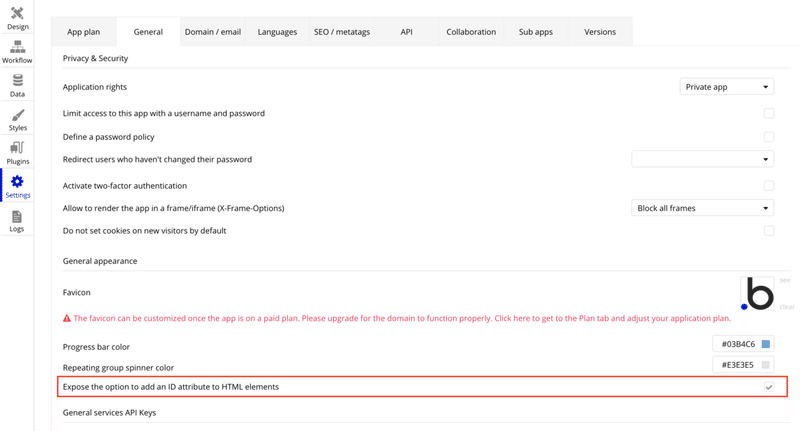Click the favicon upgrade plan warning link
This screenshot has width=800, height=431.
(402, 318)
